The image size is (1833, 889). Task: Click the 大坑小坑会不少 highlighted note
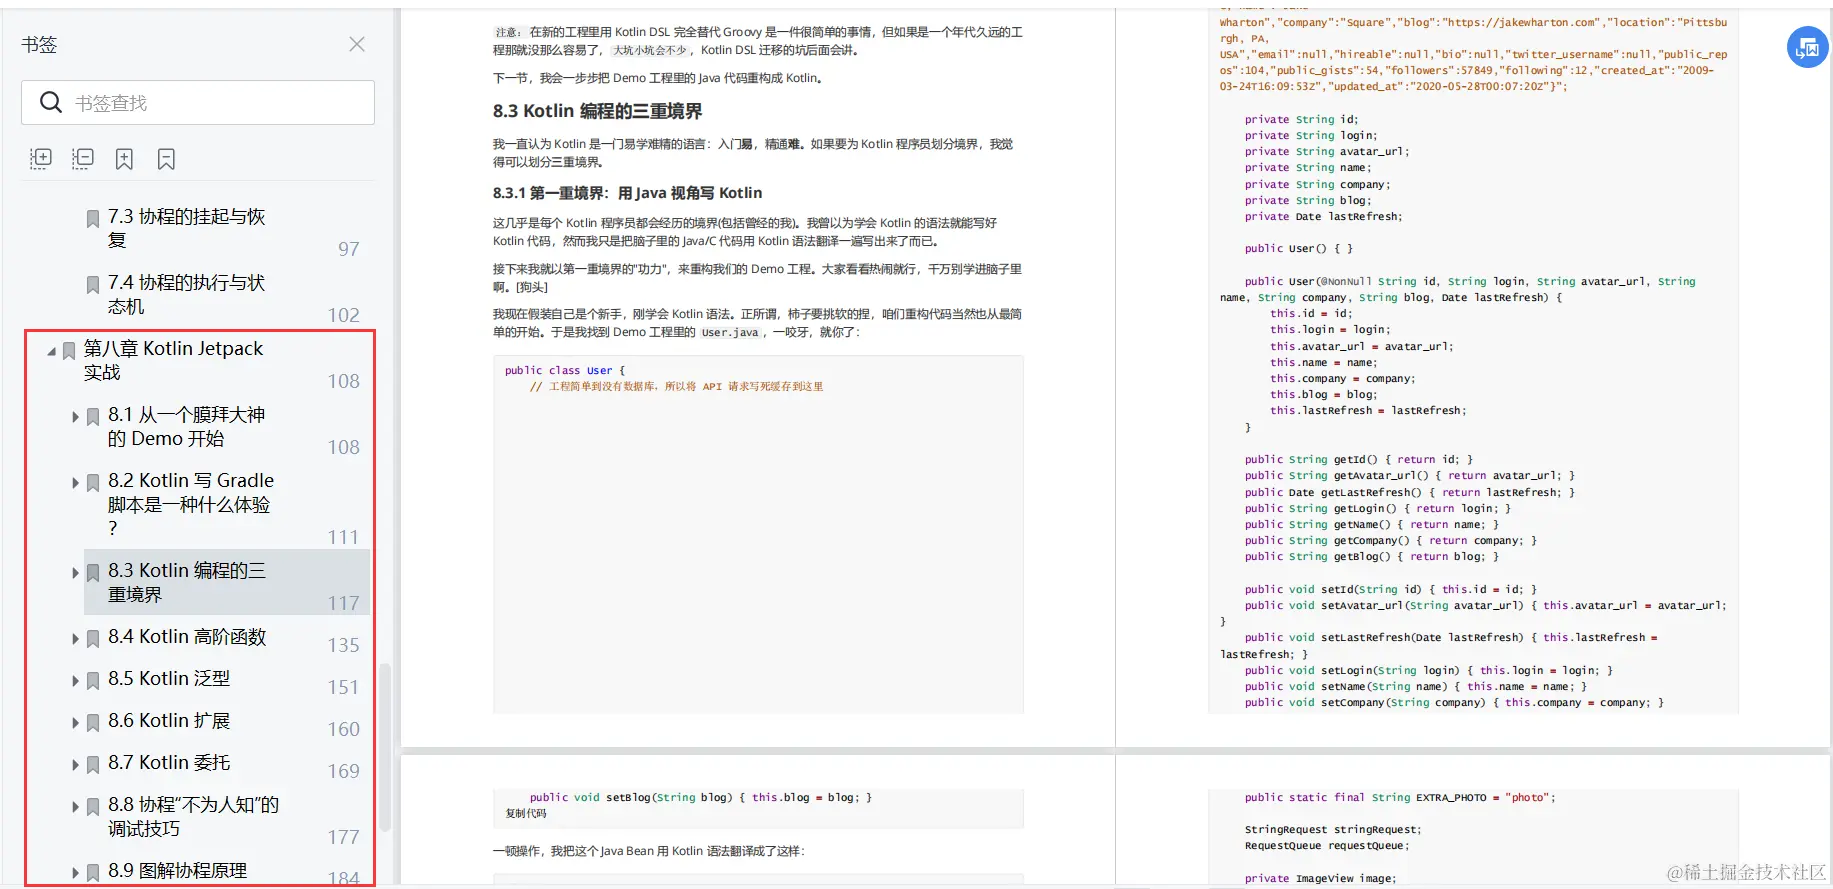tap(650, 50)
